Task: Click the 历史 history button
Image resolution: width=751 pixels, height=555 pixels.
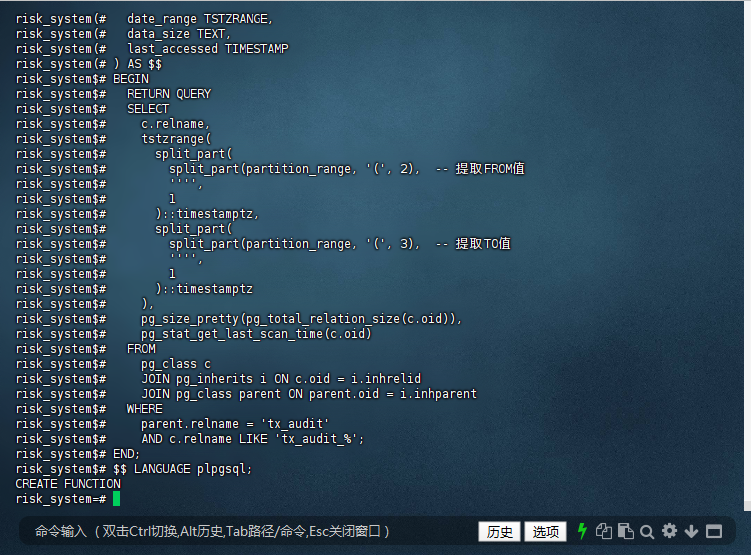Action: [x=500, y=532]
